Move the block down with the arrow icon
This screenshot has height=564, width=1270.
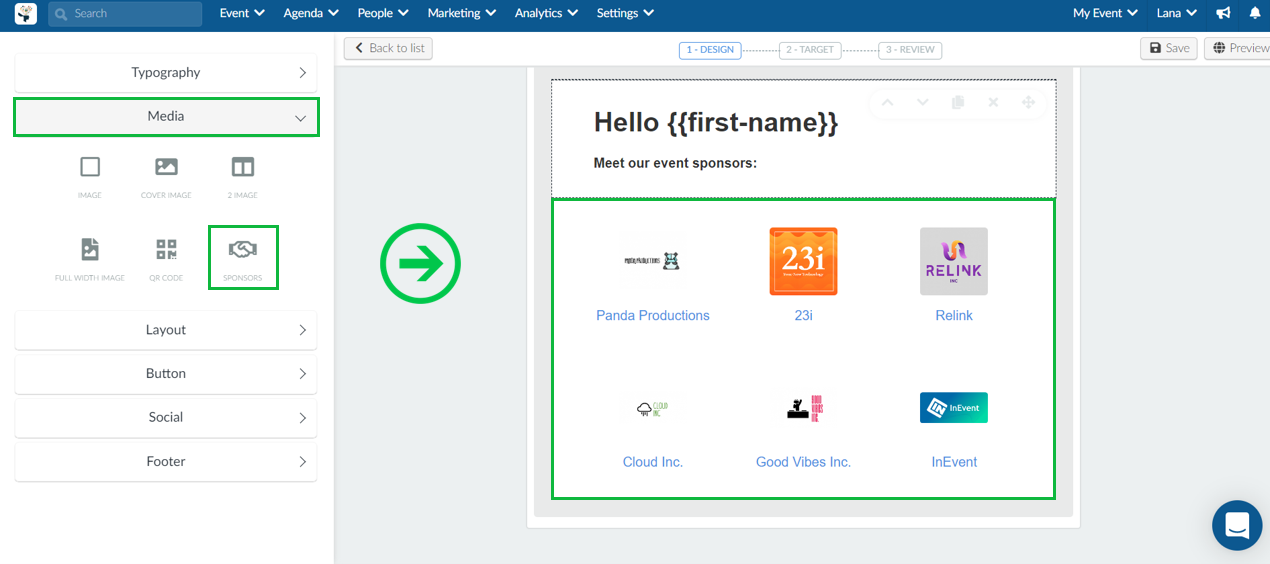(x=922, y=103)
